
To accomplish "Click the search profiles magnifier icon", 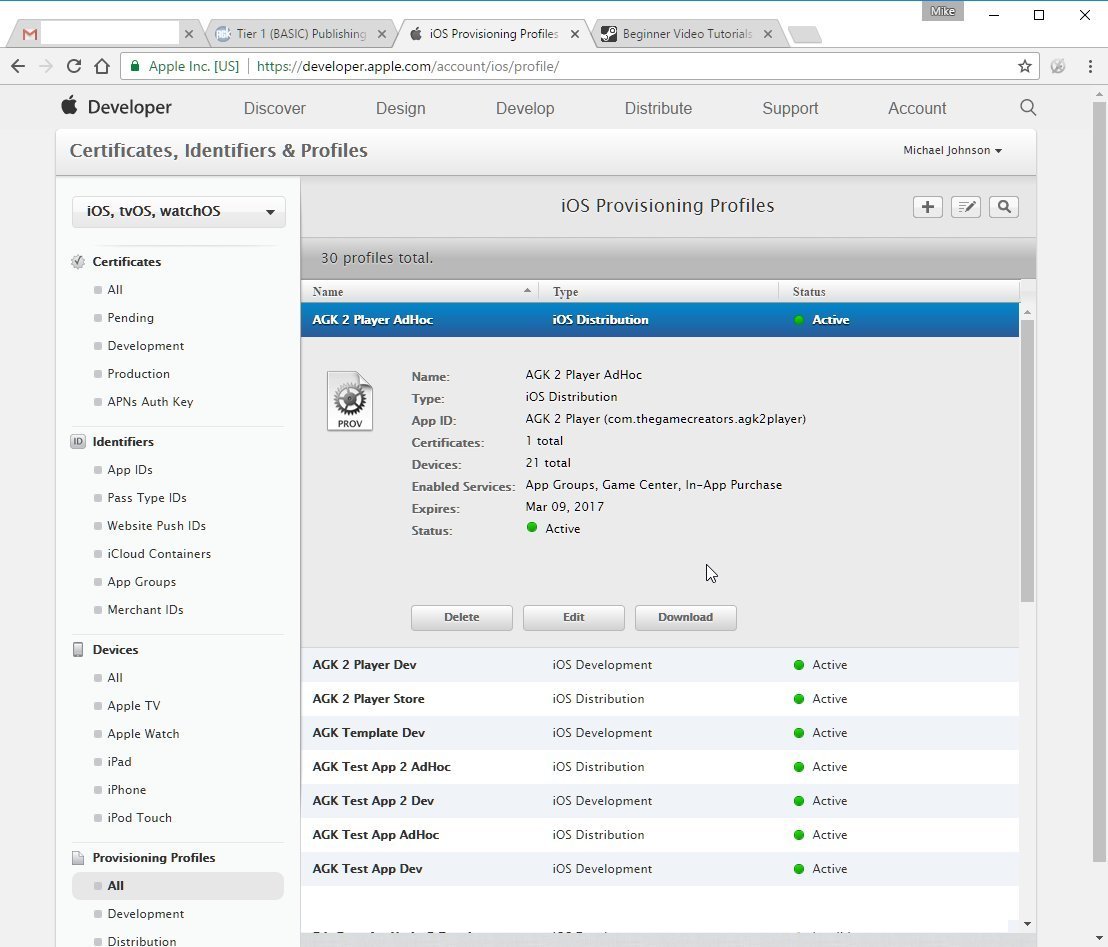I will (x=1004, y=207).
